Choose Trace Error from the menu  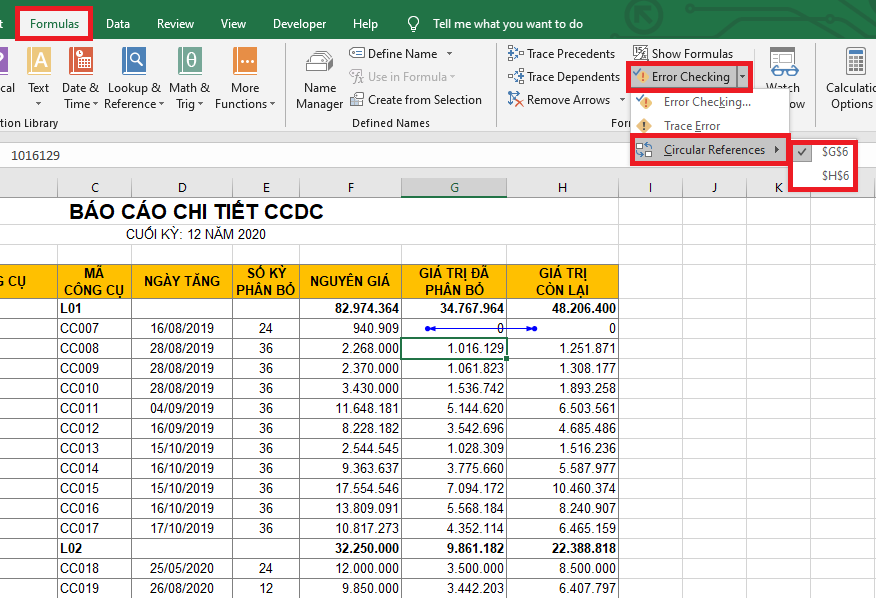click(691, 126)
